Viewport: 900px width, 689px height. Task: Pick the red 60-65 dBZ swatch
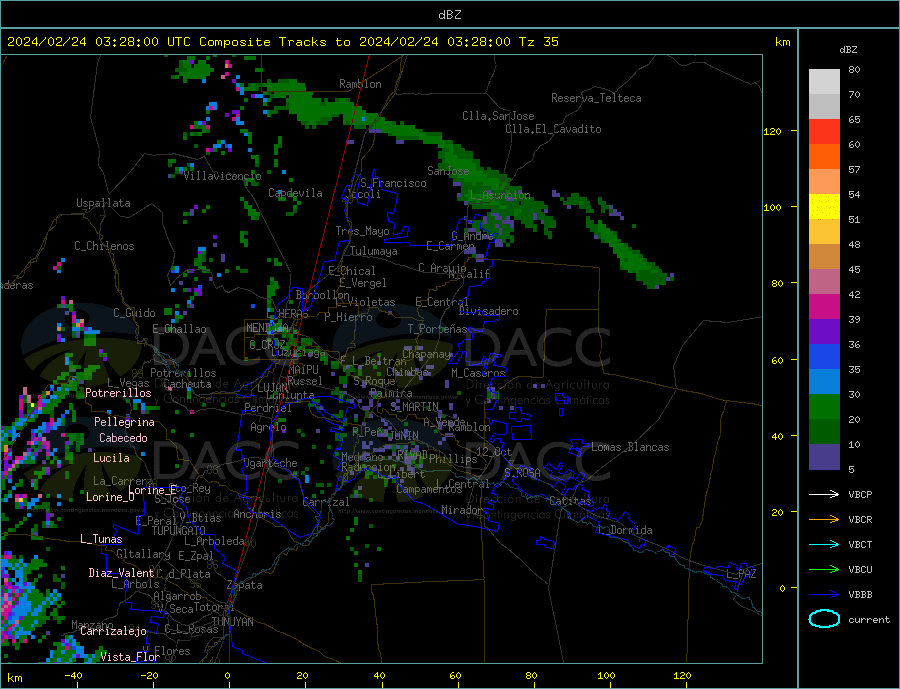click(824, 131)
